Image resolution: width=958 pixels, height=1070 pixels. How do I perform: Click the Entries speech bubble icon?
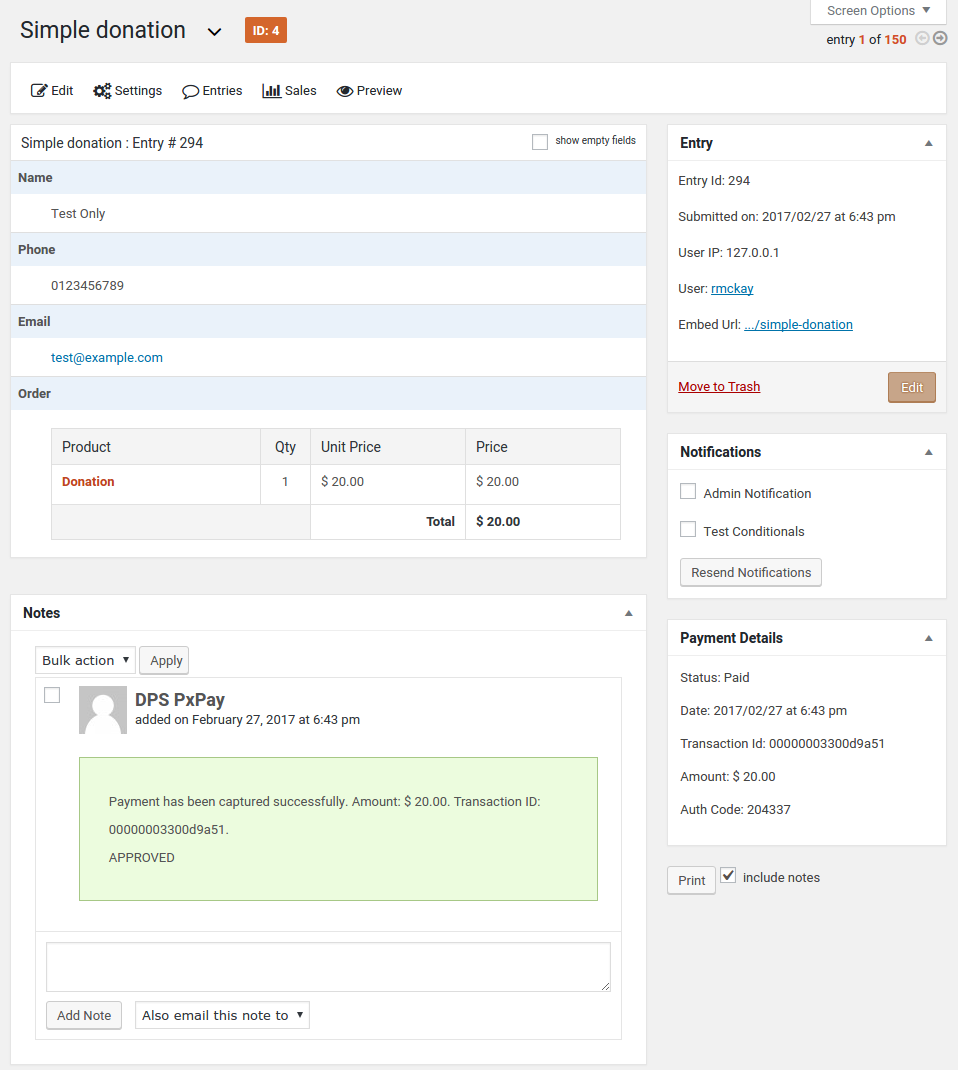190,91
